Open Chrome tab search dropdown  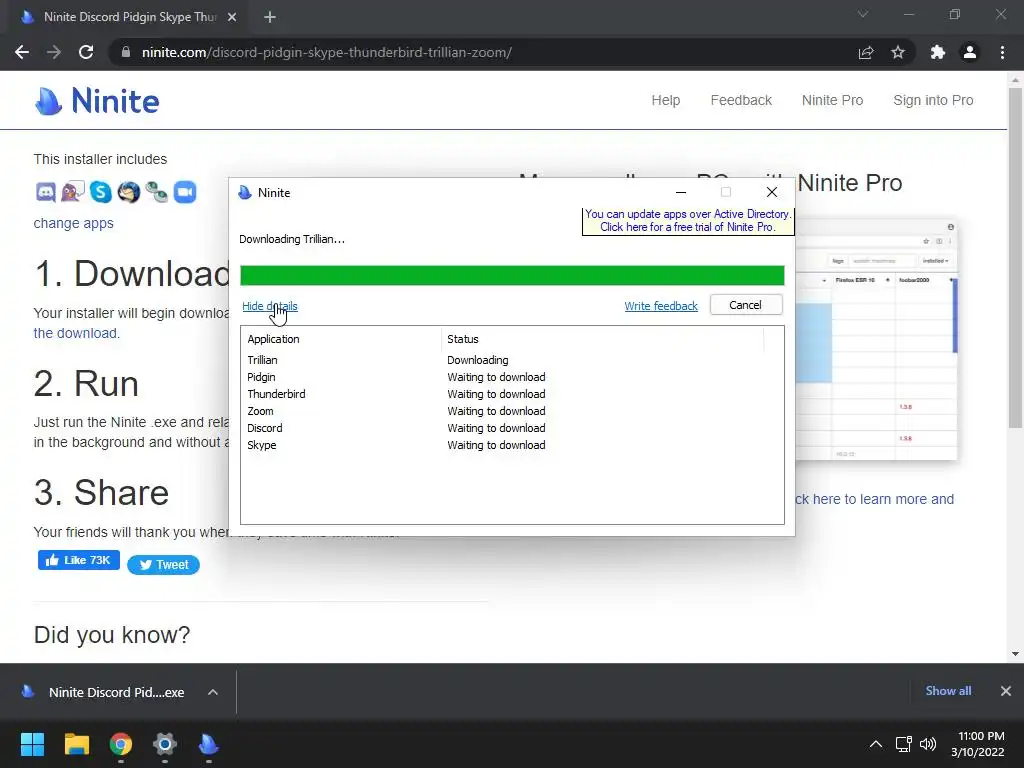(863, 14)
